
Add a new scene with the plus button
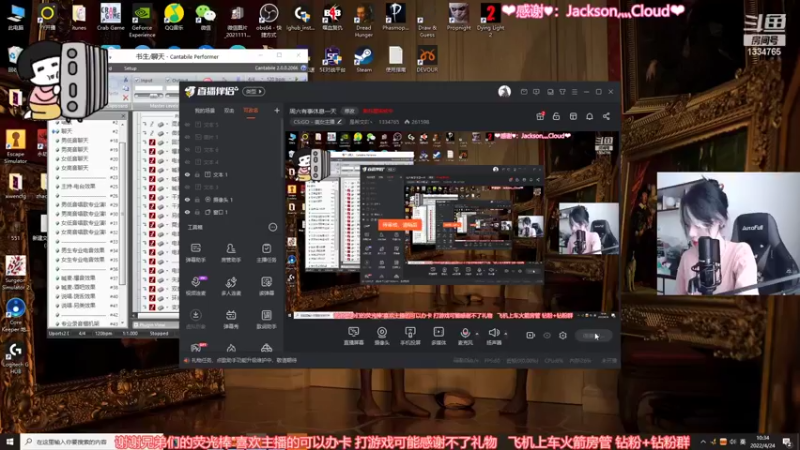tap(277, 110)
